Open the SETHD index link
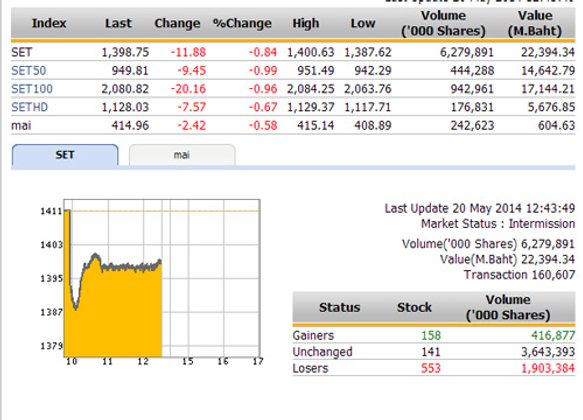Screen dimensions: 583x420 pos(29,107)
